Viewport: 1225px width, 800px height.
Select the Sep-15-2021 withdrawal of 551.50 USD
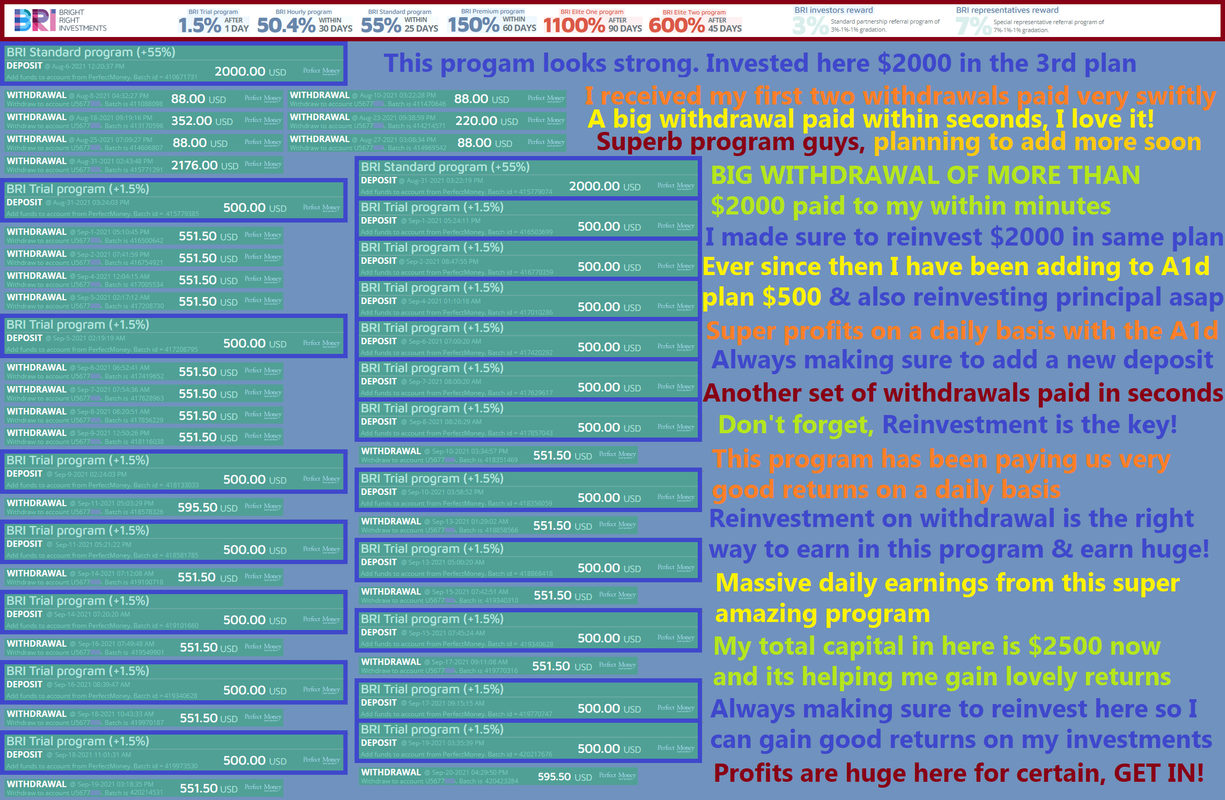498,595
